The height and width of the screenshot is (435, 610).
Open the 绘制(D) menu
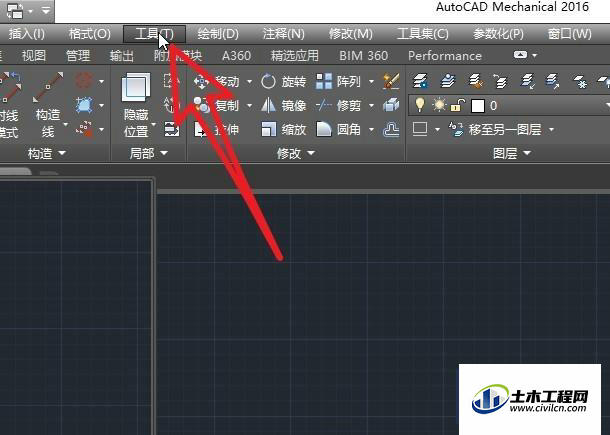coord(218,34)
